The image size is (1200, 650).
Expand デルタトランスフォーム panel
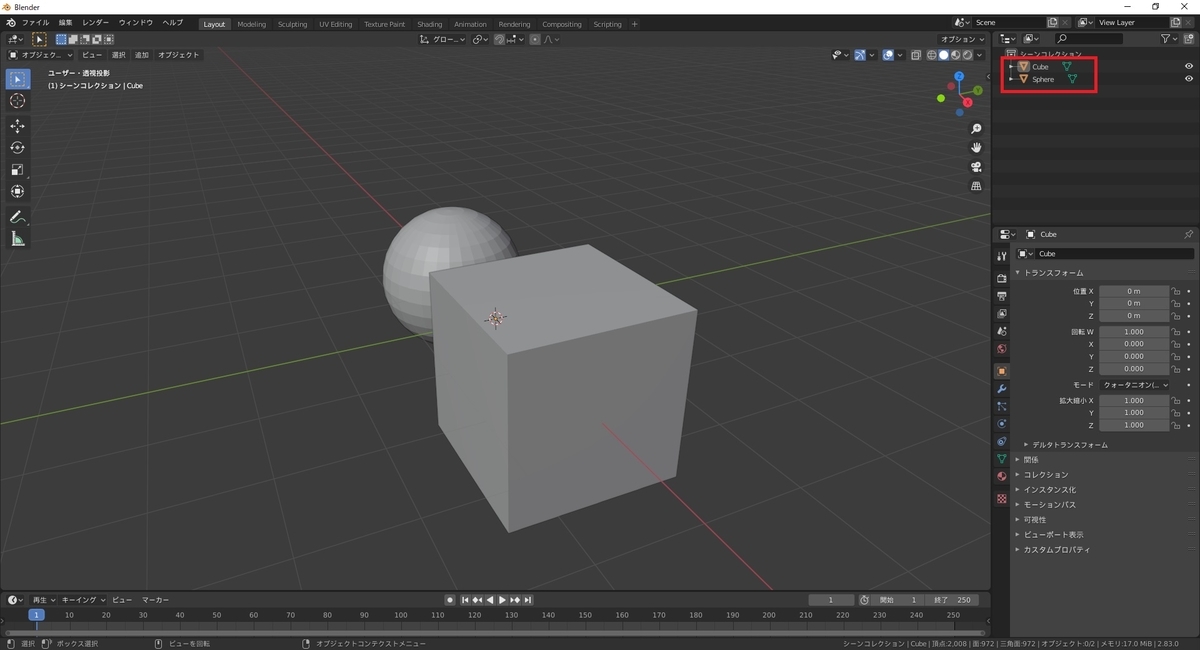pyautogui.click(x=1069, y=444)
